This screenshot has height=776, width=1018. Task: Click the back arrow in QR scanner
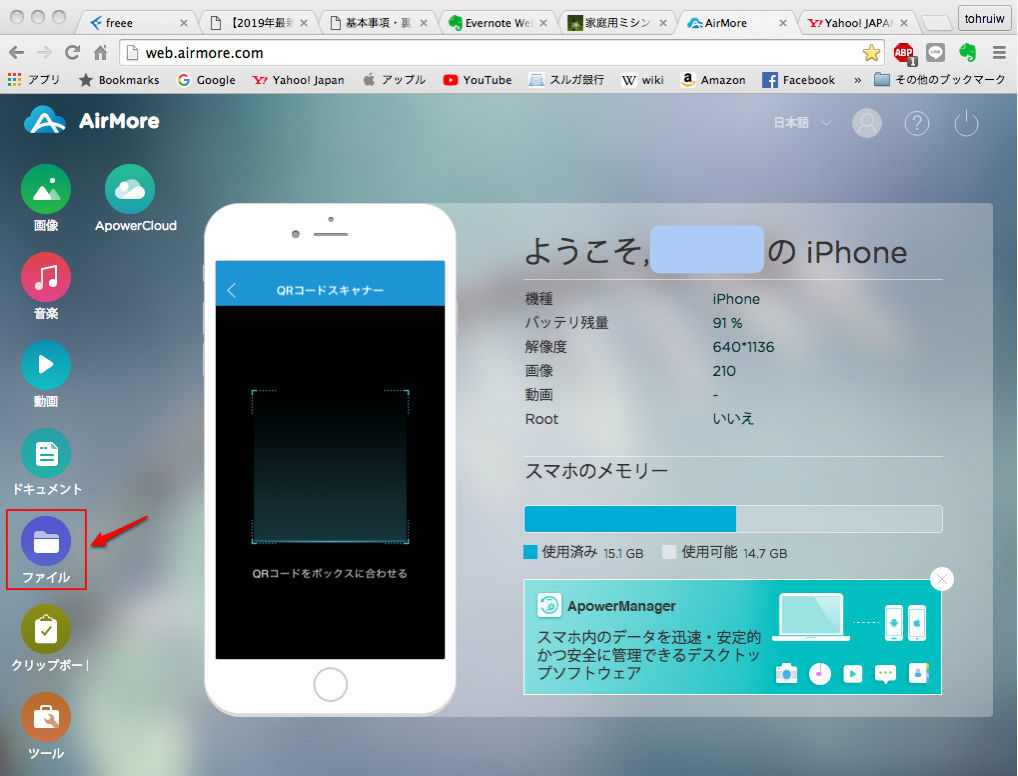click(x=232, y=290)
